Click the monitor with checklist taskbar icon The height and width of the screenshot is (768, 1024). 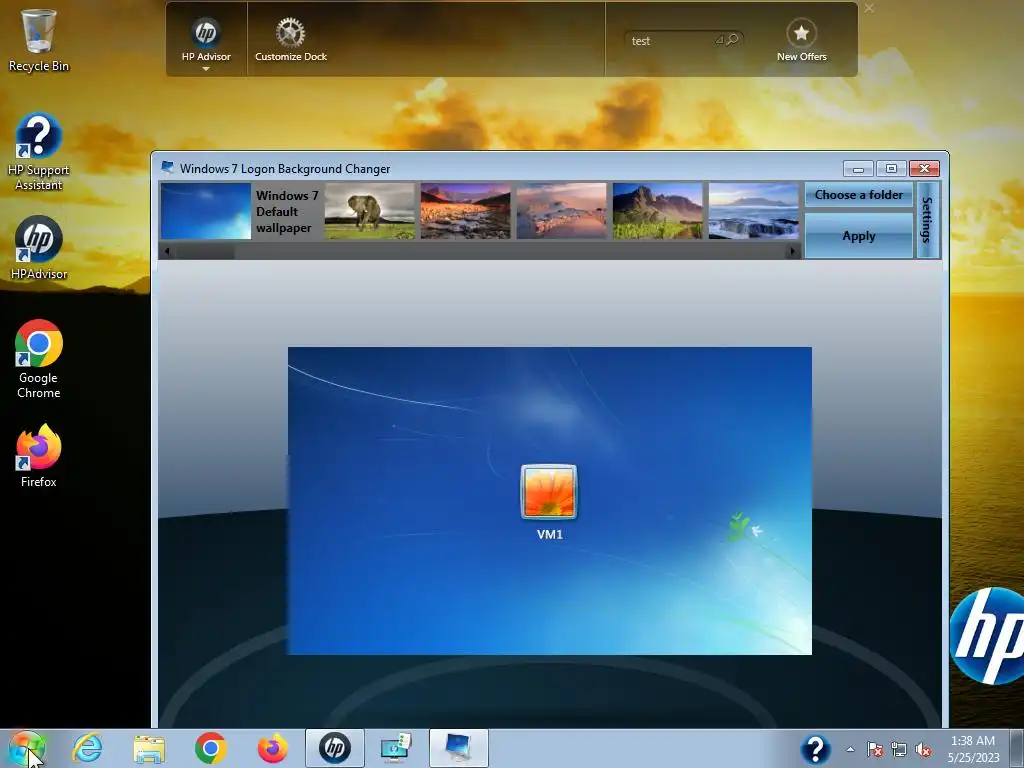(x=396, y=748)
